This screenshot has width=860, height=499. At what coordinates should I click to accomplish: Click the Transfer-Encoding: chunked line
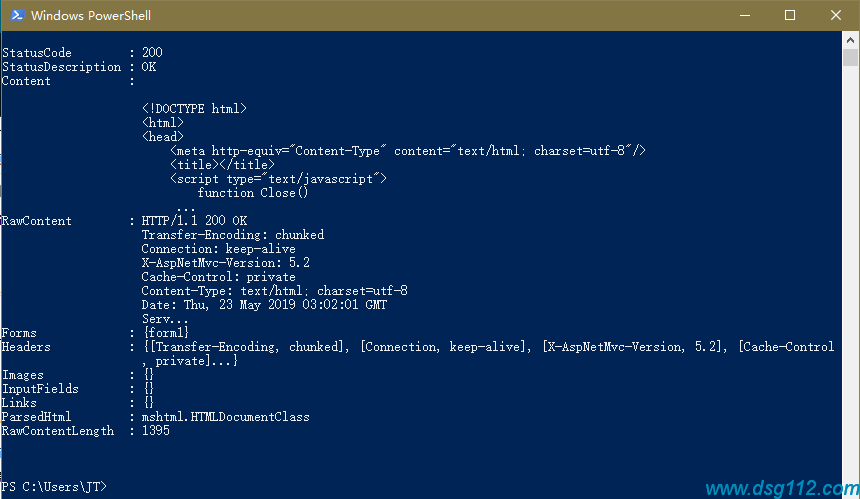point(233,235)
